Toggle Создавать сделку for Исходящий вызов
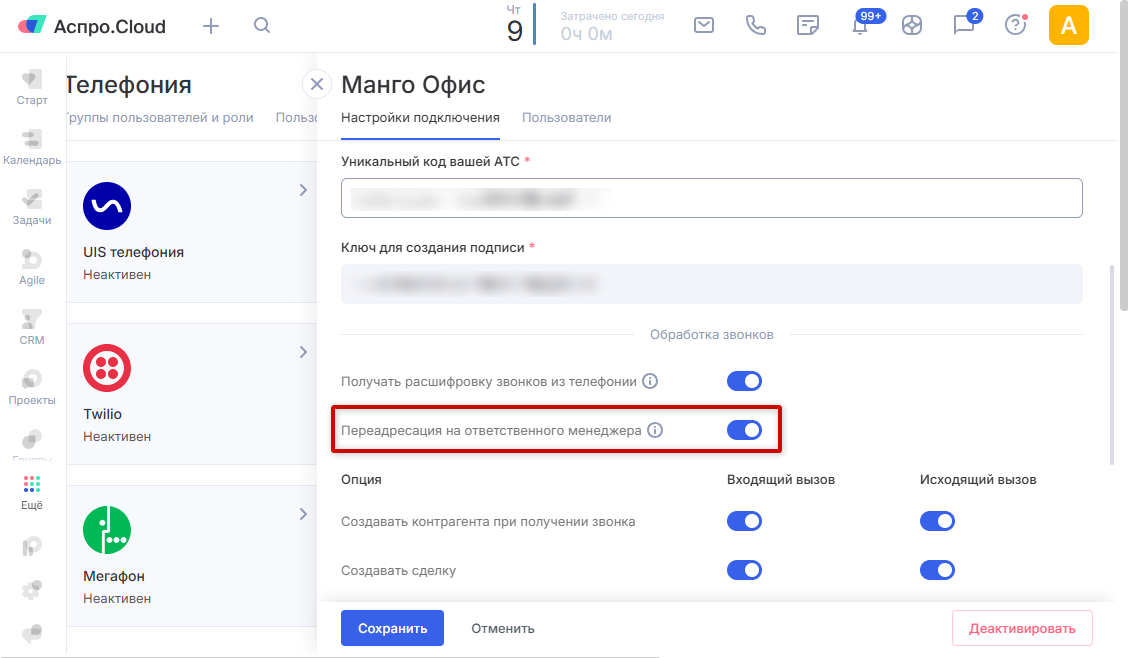 pyautogui.click(x=937, y=570)
